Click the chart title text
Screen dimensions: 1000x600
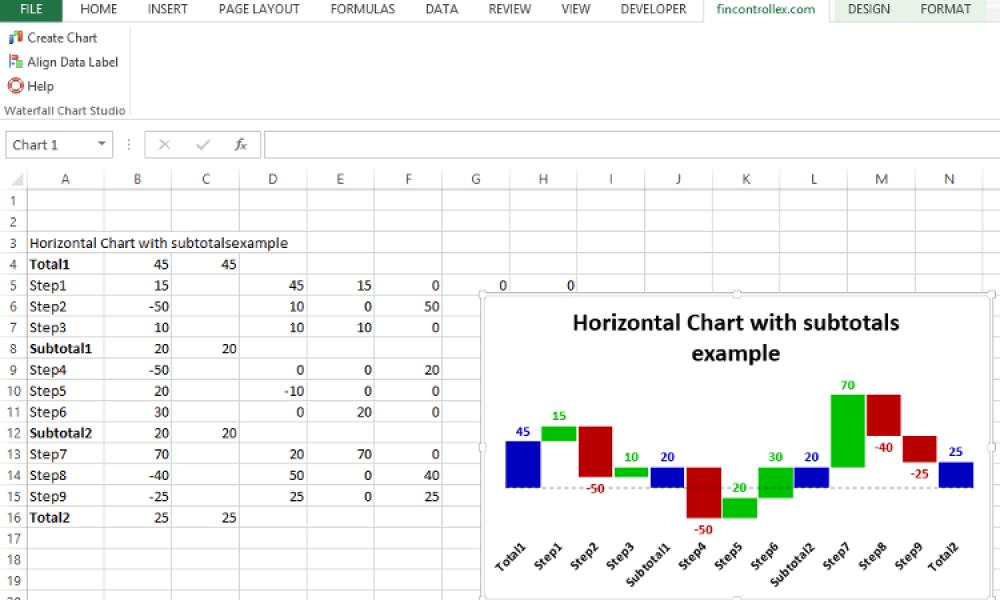(x=735, y=337)
